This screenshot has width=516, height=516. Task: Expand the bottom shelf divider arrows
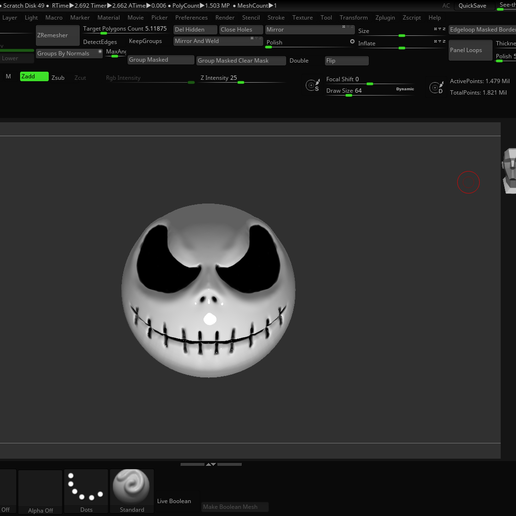tap(211, 464)
